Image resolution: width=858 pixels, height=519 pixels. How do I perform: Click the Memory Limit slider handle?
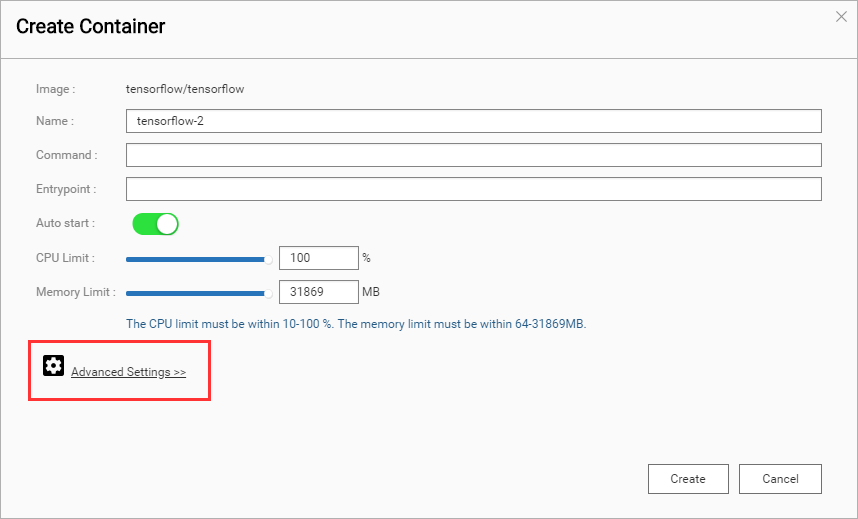click(268, 293)
